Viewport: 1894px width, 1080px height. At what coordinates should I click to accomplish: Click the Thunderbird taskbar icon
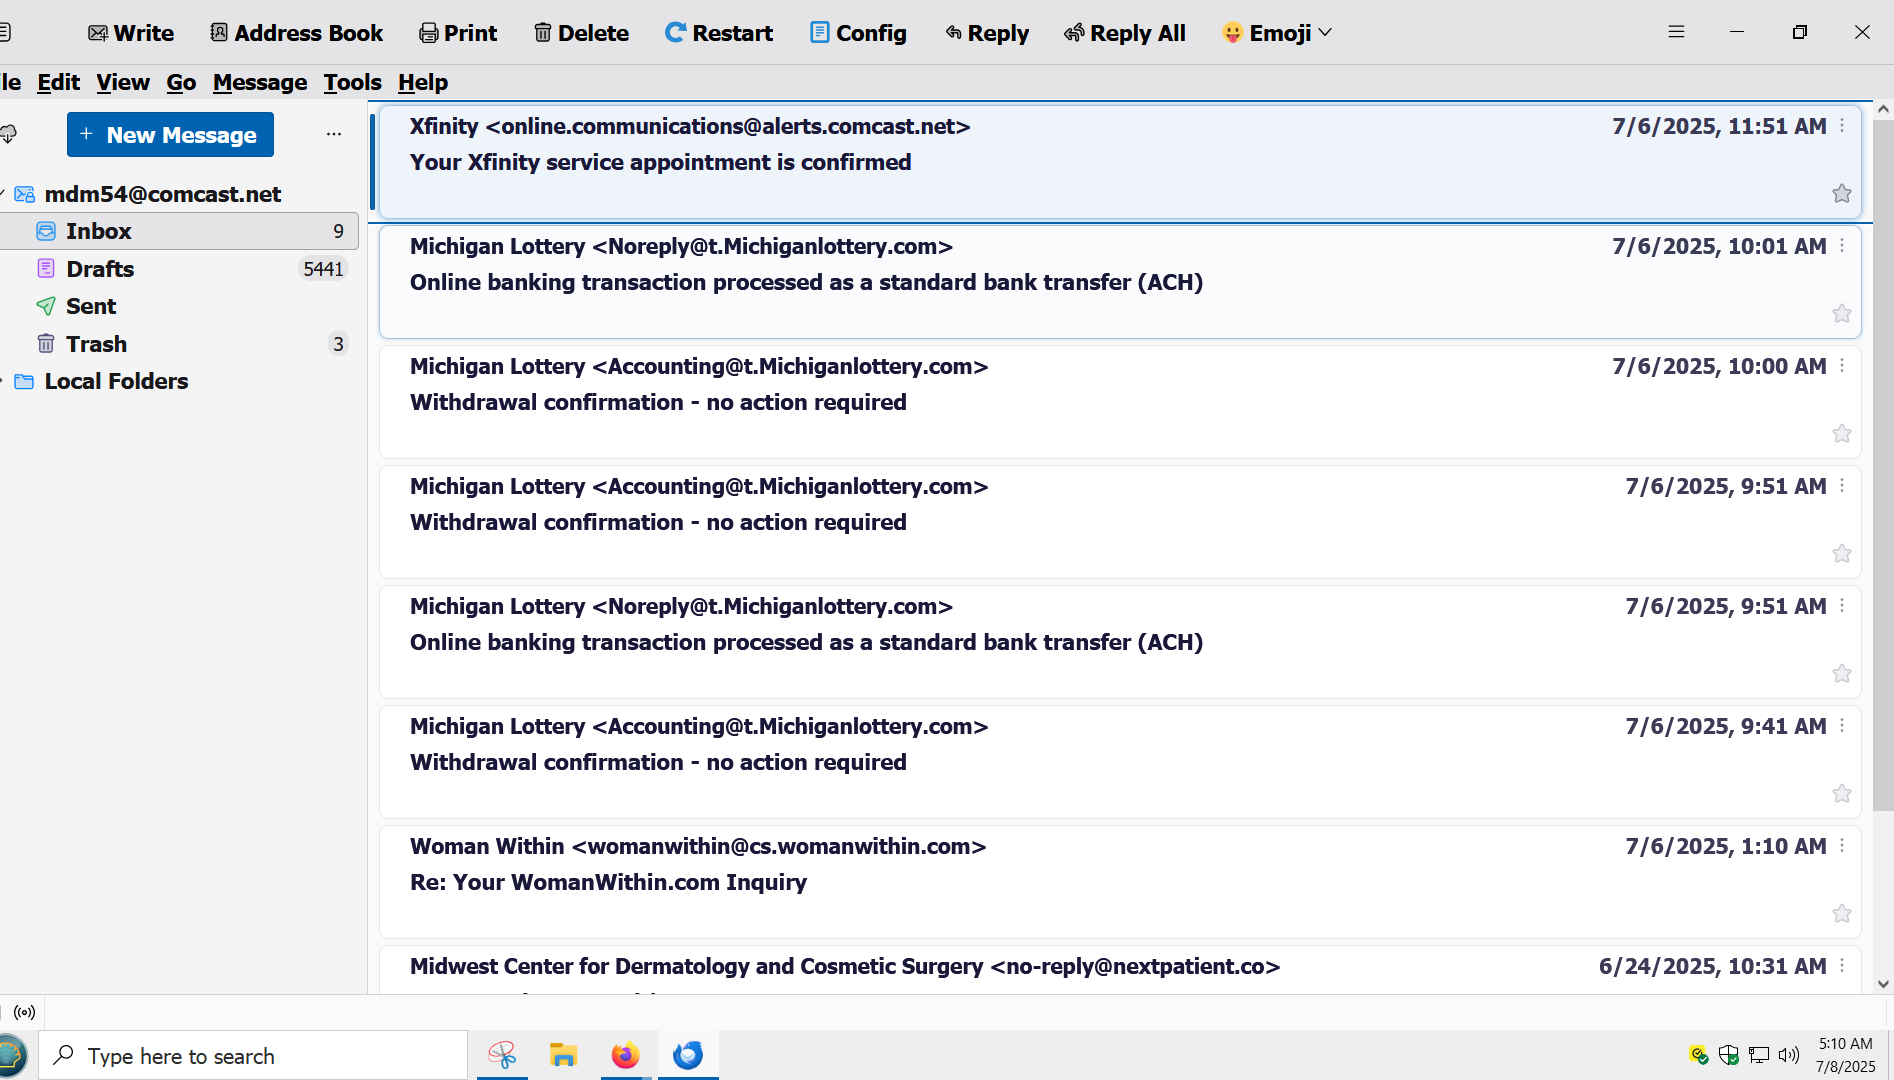(688, 1055)
